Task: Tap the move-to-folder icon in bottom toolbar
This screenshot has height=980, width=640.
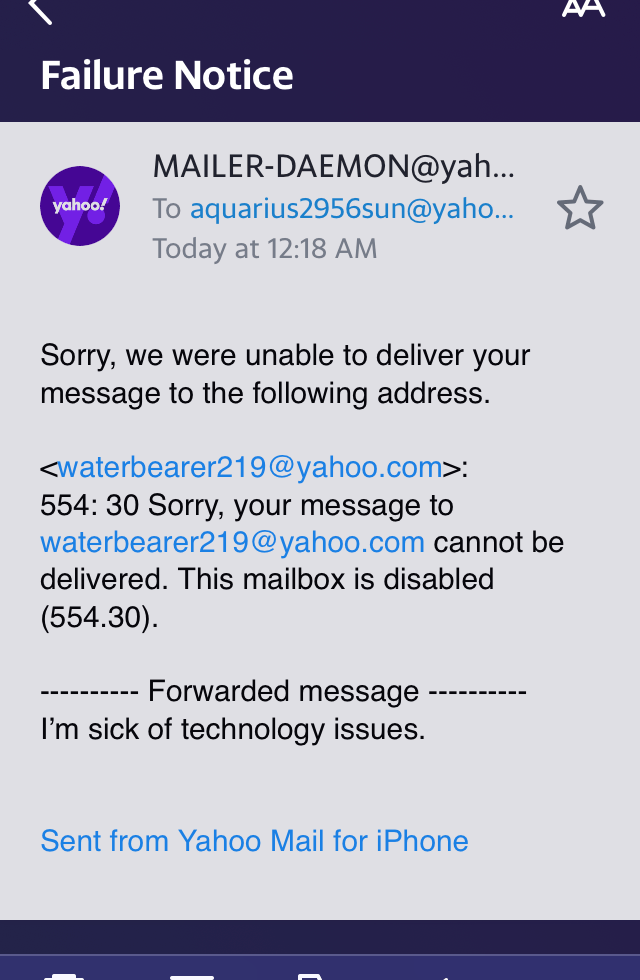Action: pyautogui.click(x=310, y=974)
